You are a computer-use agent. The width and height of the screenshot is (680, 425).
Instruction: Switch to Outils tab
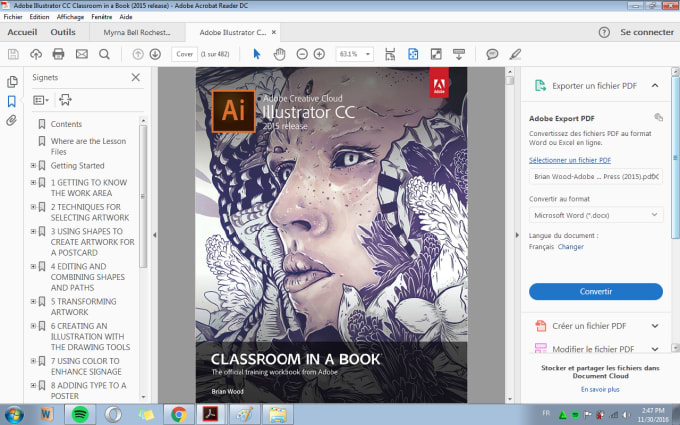[63, 32]
